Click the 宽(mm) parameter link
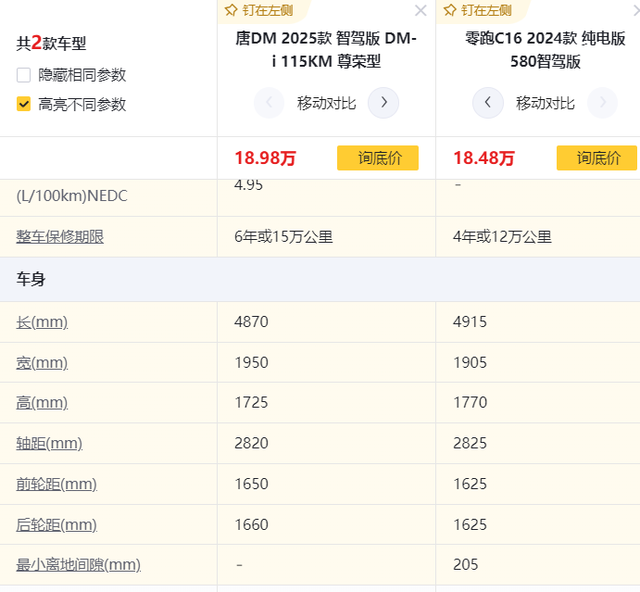 pos(42,362)
